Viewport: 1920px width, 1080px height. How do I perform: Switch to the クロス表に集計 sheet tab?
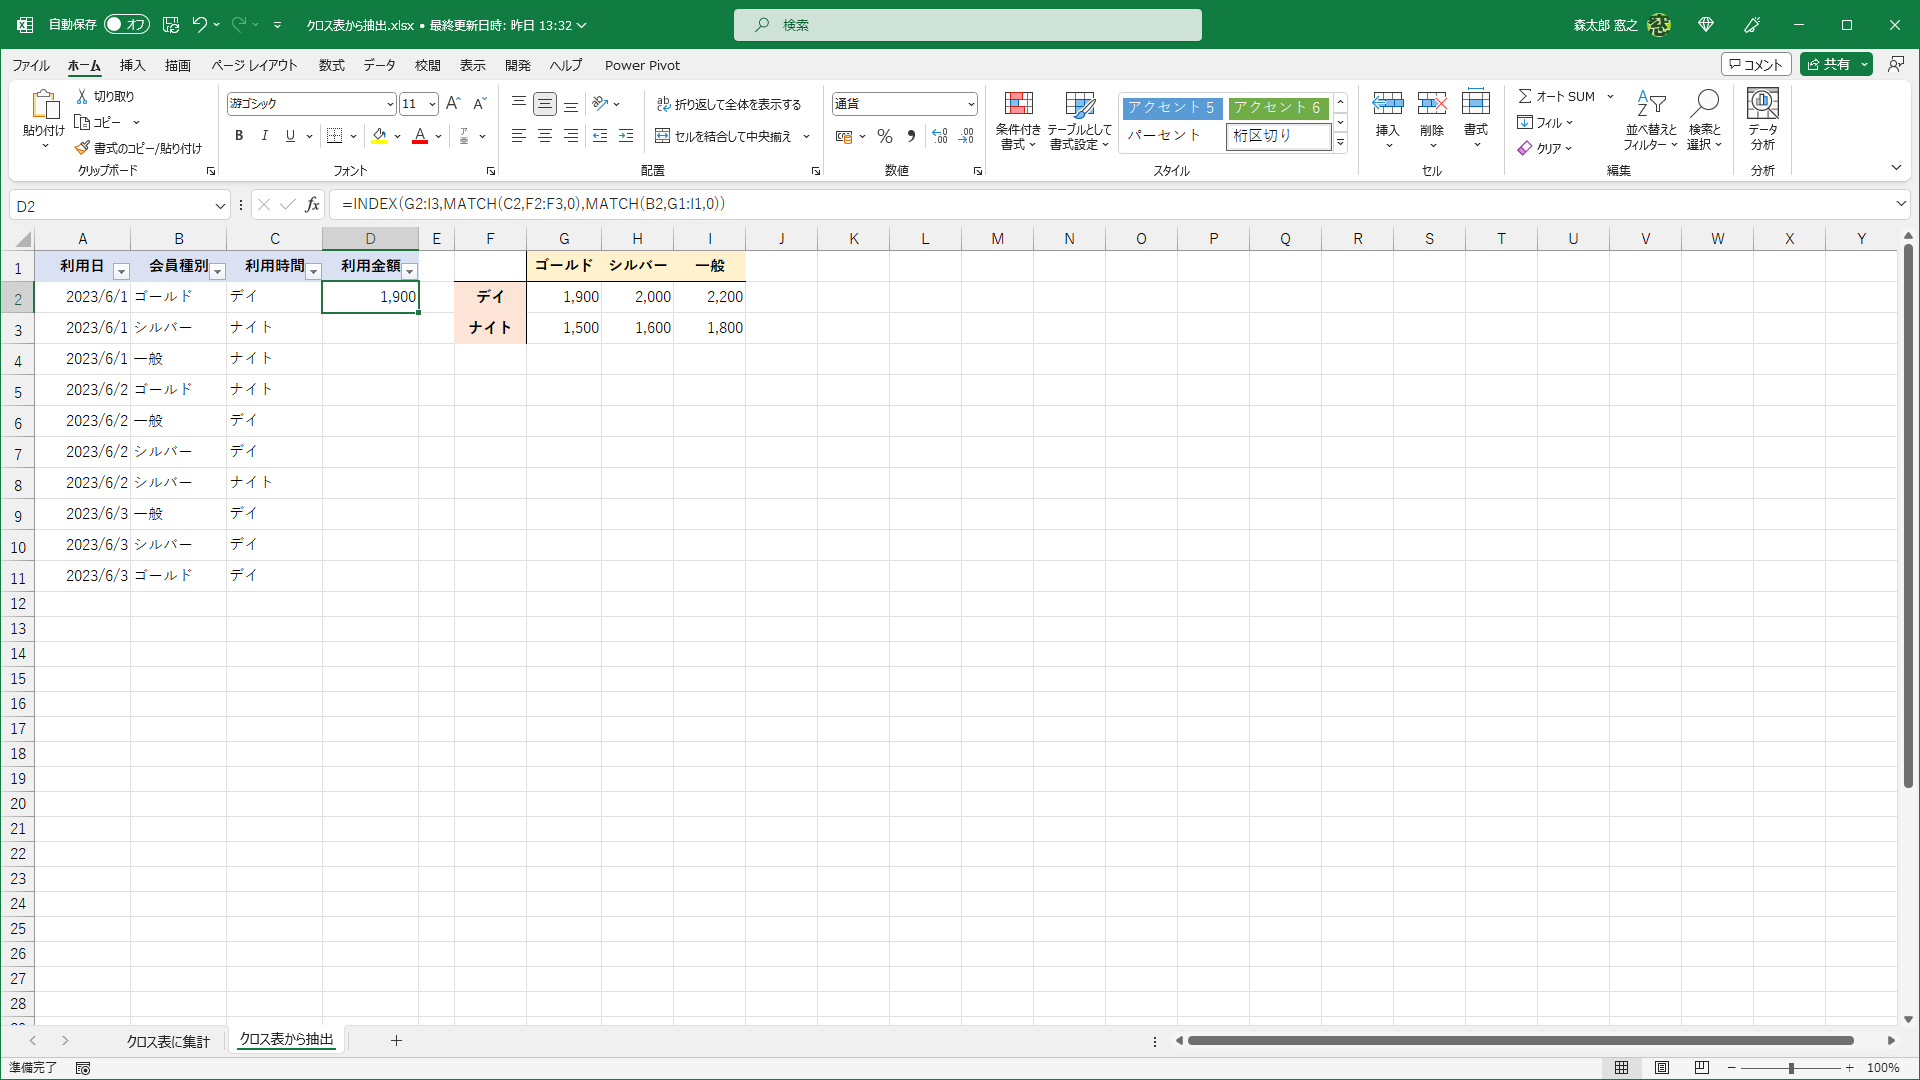168,1041
